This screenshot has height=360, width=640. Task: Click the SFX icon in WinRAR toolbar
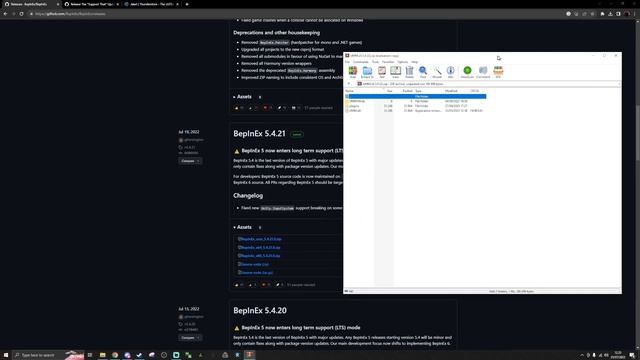point(498,72)
